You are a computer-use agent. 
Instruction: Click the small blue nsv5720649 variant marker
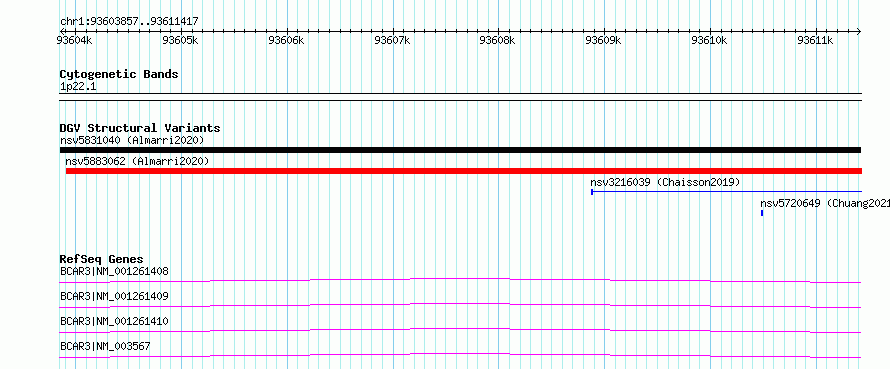(x=762, y=213)
